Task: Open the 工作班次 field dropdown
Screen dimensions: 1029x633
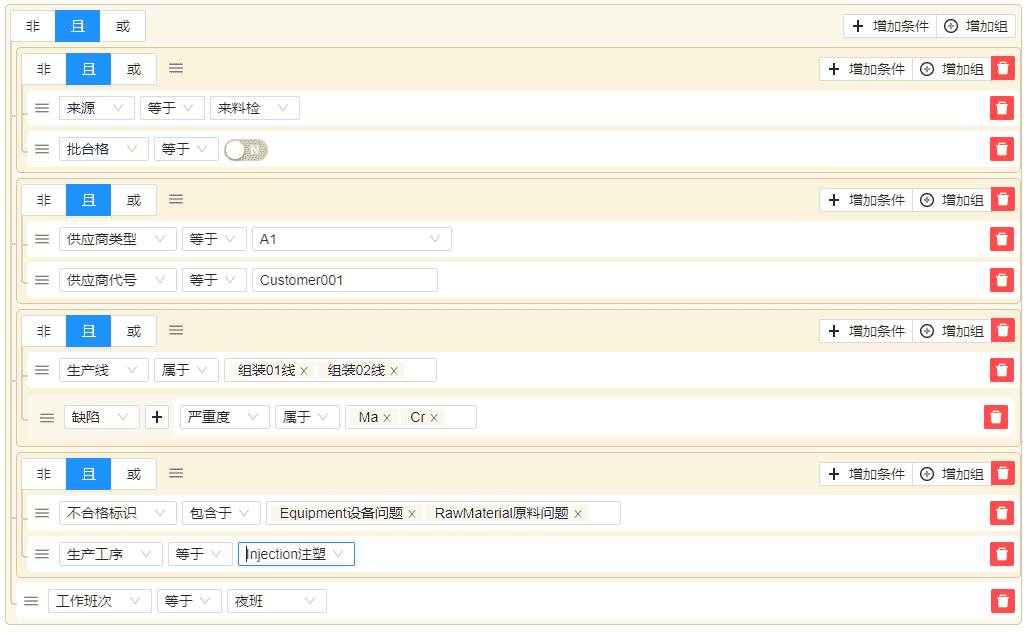Action: (100, 601)
